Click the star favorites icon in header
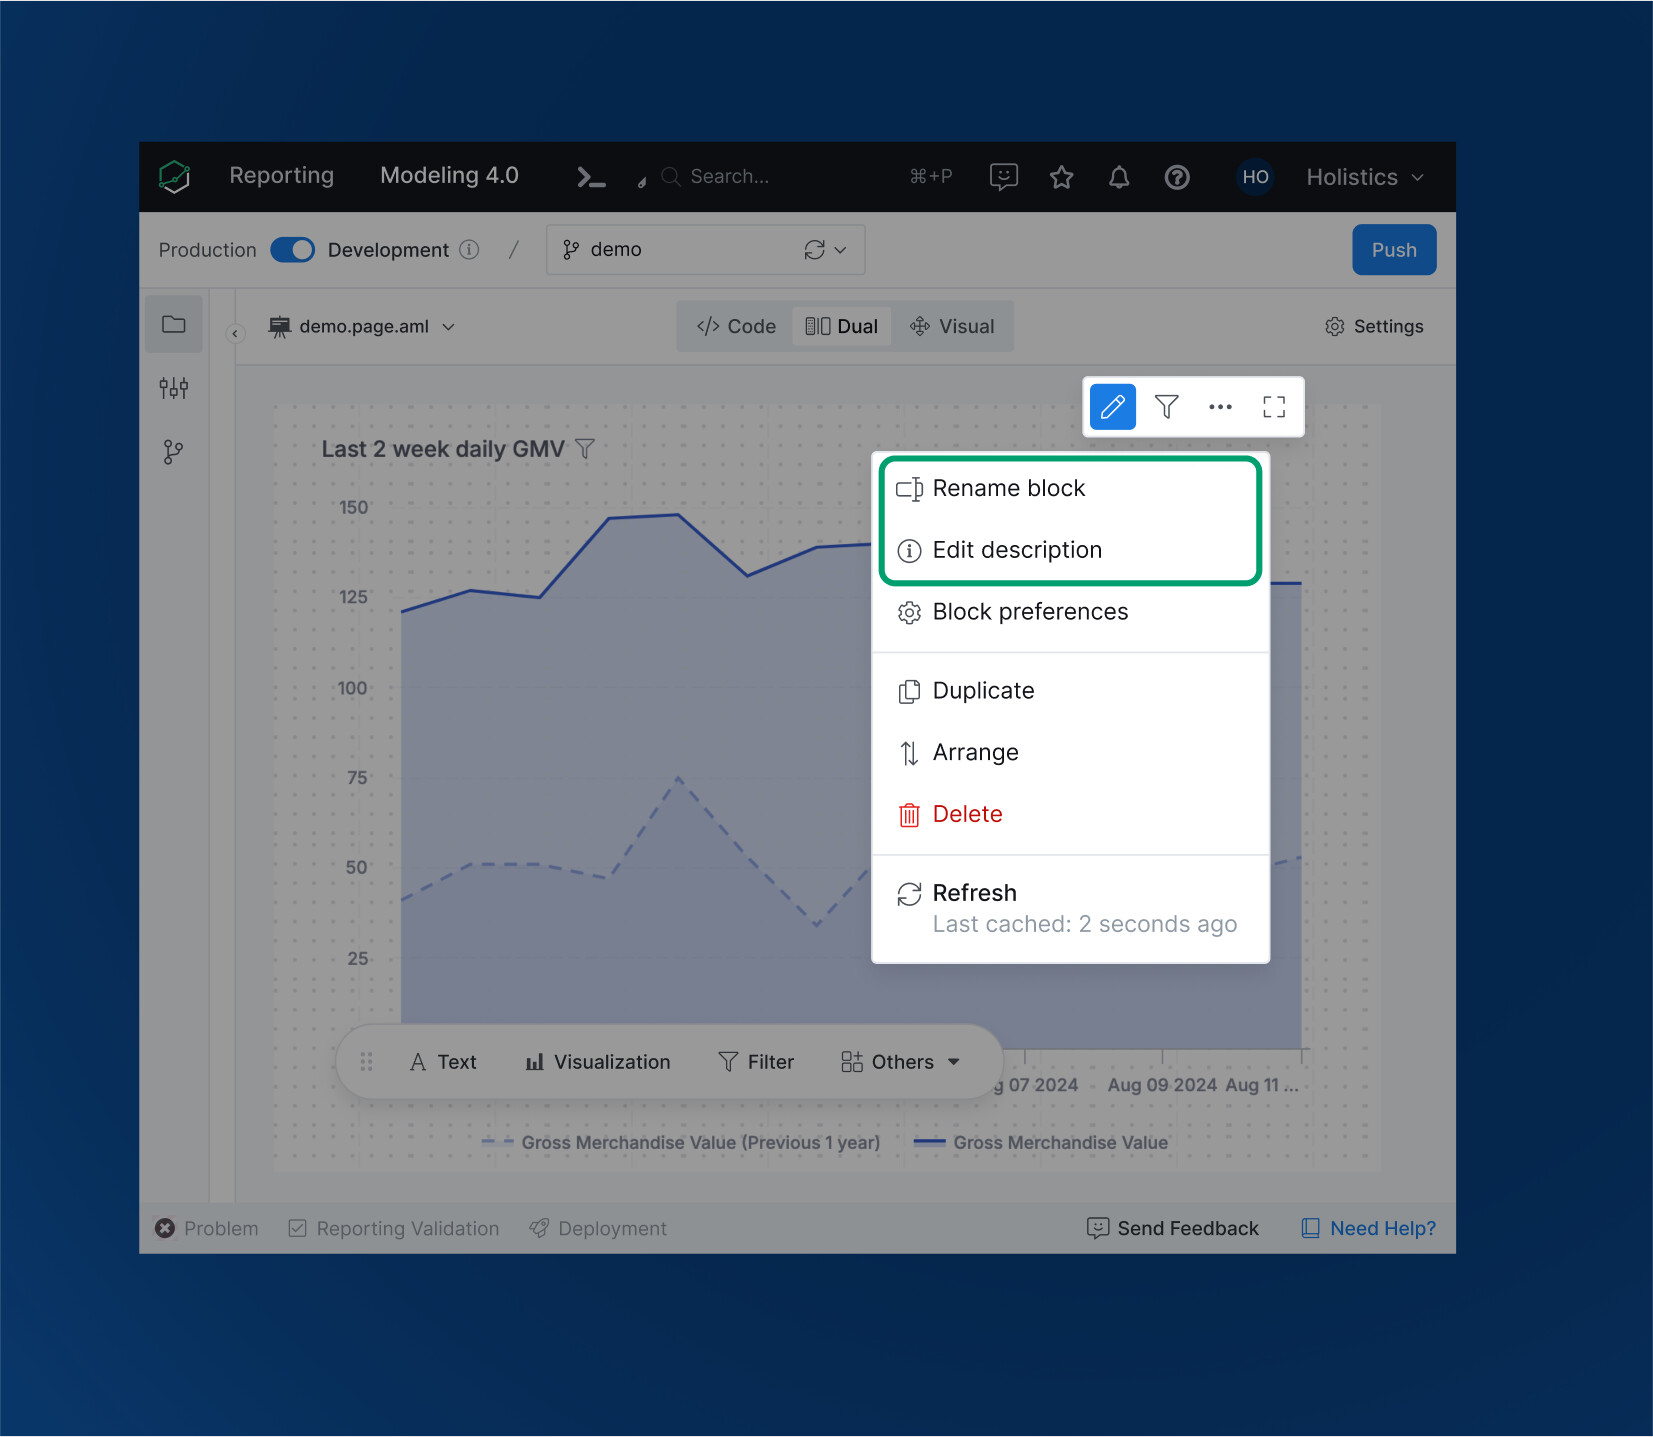This screenshot has height=1437, width=1653. point(1061,177)
